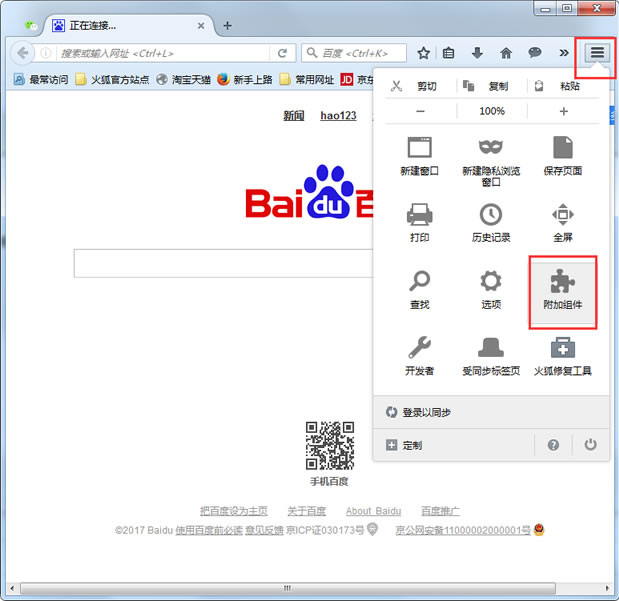The height and width of the screenshot is (601, 619).
Task: Click About Baidu link
Action: (x=373, y=511)
